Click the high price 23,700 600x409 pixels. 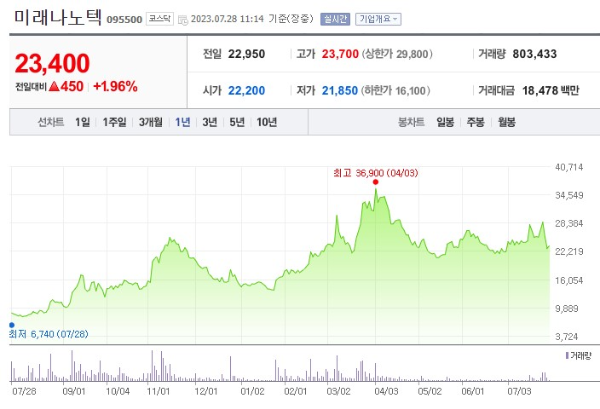(x=340, y=54)
